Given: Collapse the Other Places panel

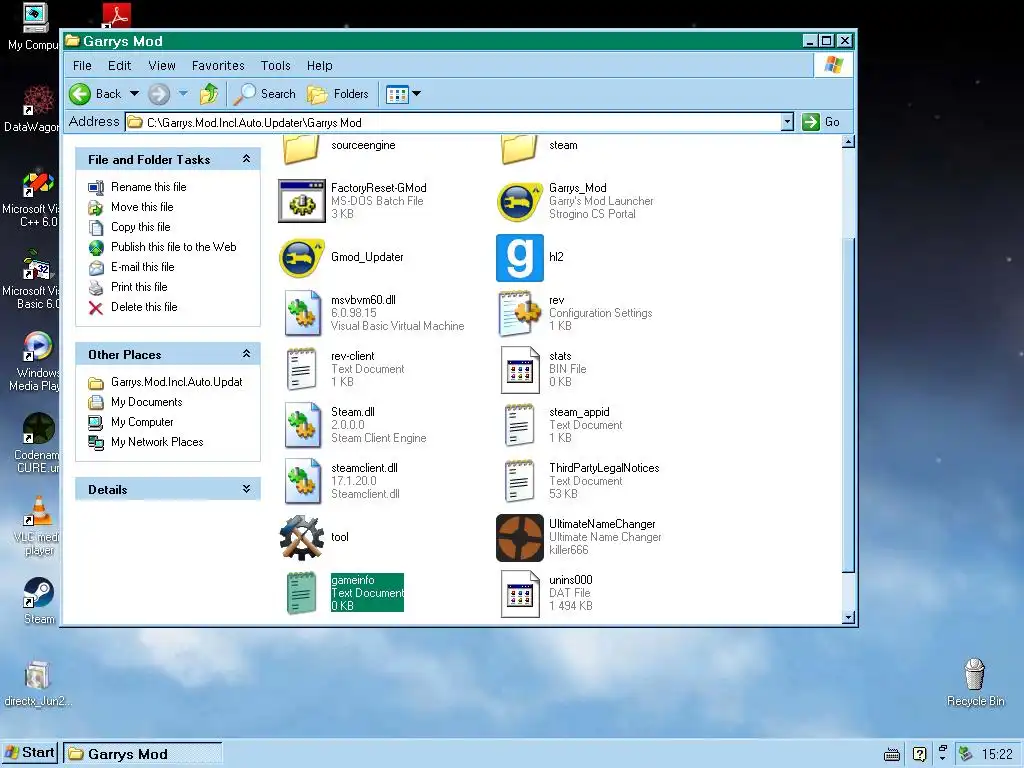Looking at the screenshot, I should [246, 353].
